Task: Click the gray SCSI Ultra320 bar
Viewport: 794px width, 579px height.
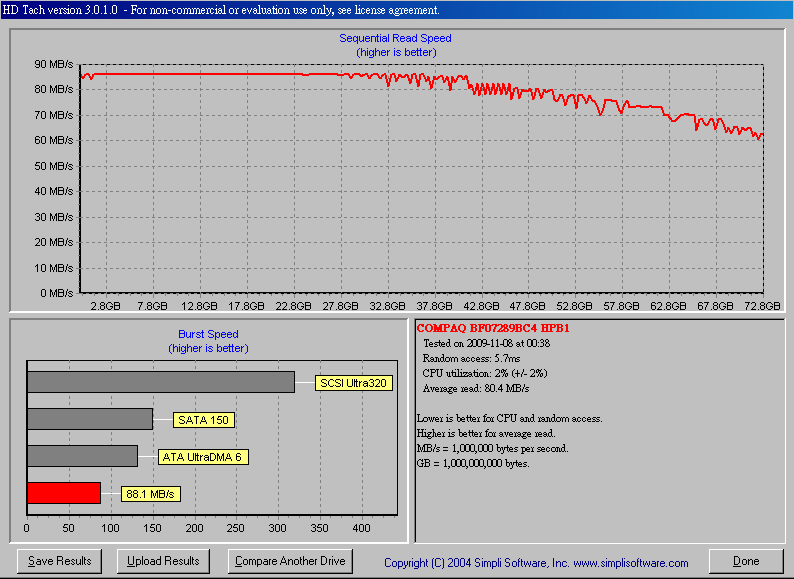Action: click(161, 382)
